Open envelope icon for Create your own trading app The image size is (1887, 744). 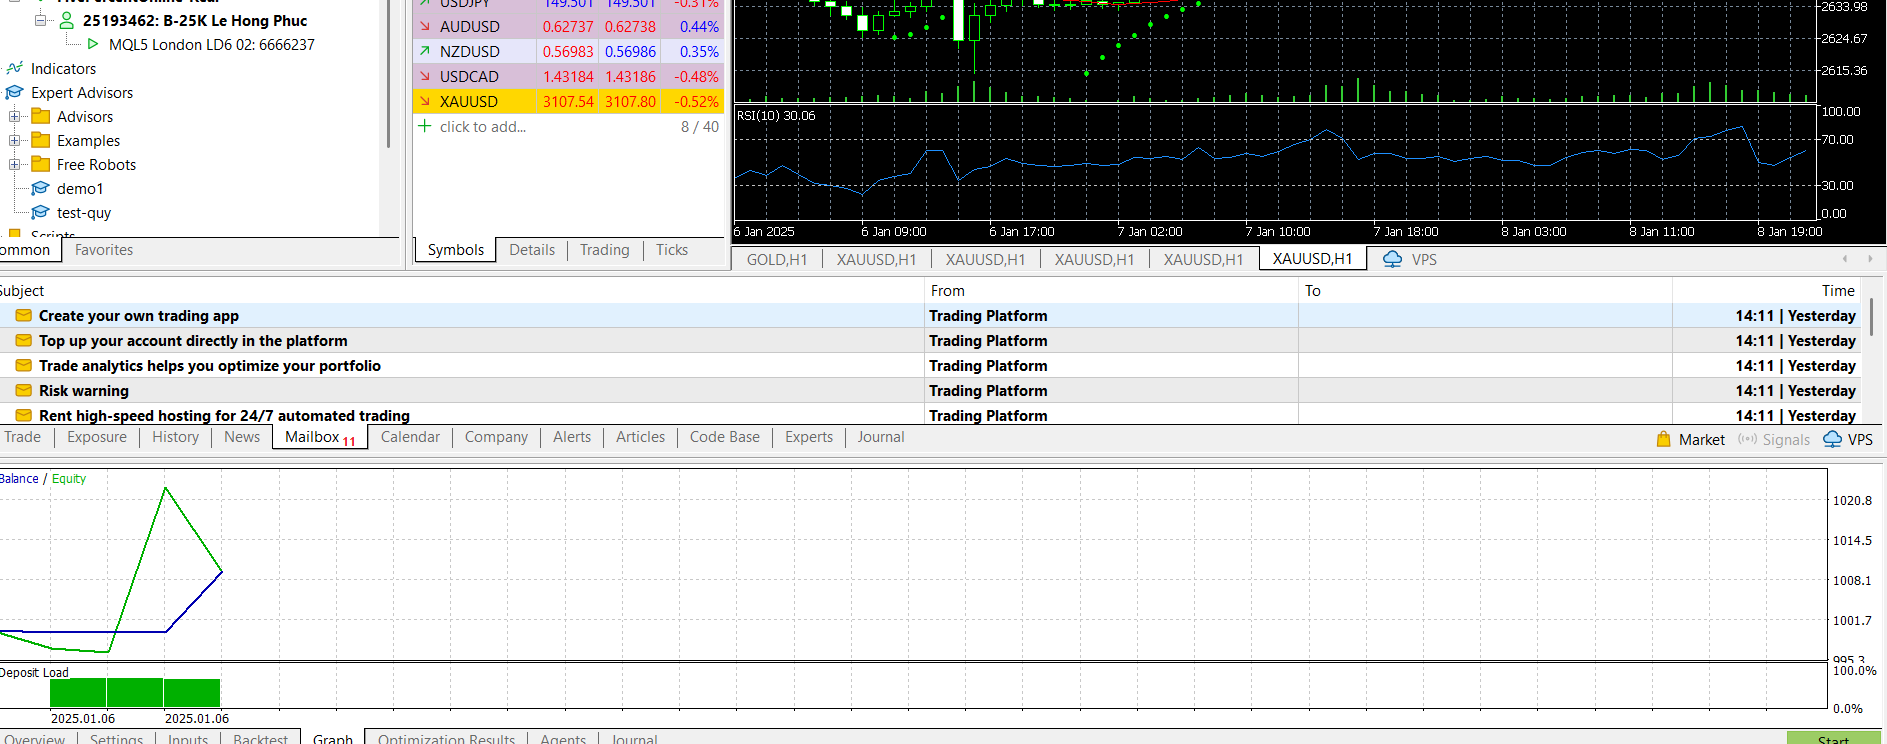tap(23, 315)
